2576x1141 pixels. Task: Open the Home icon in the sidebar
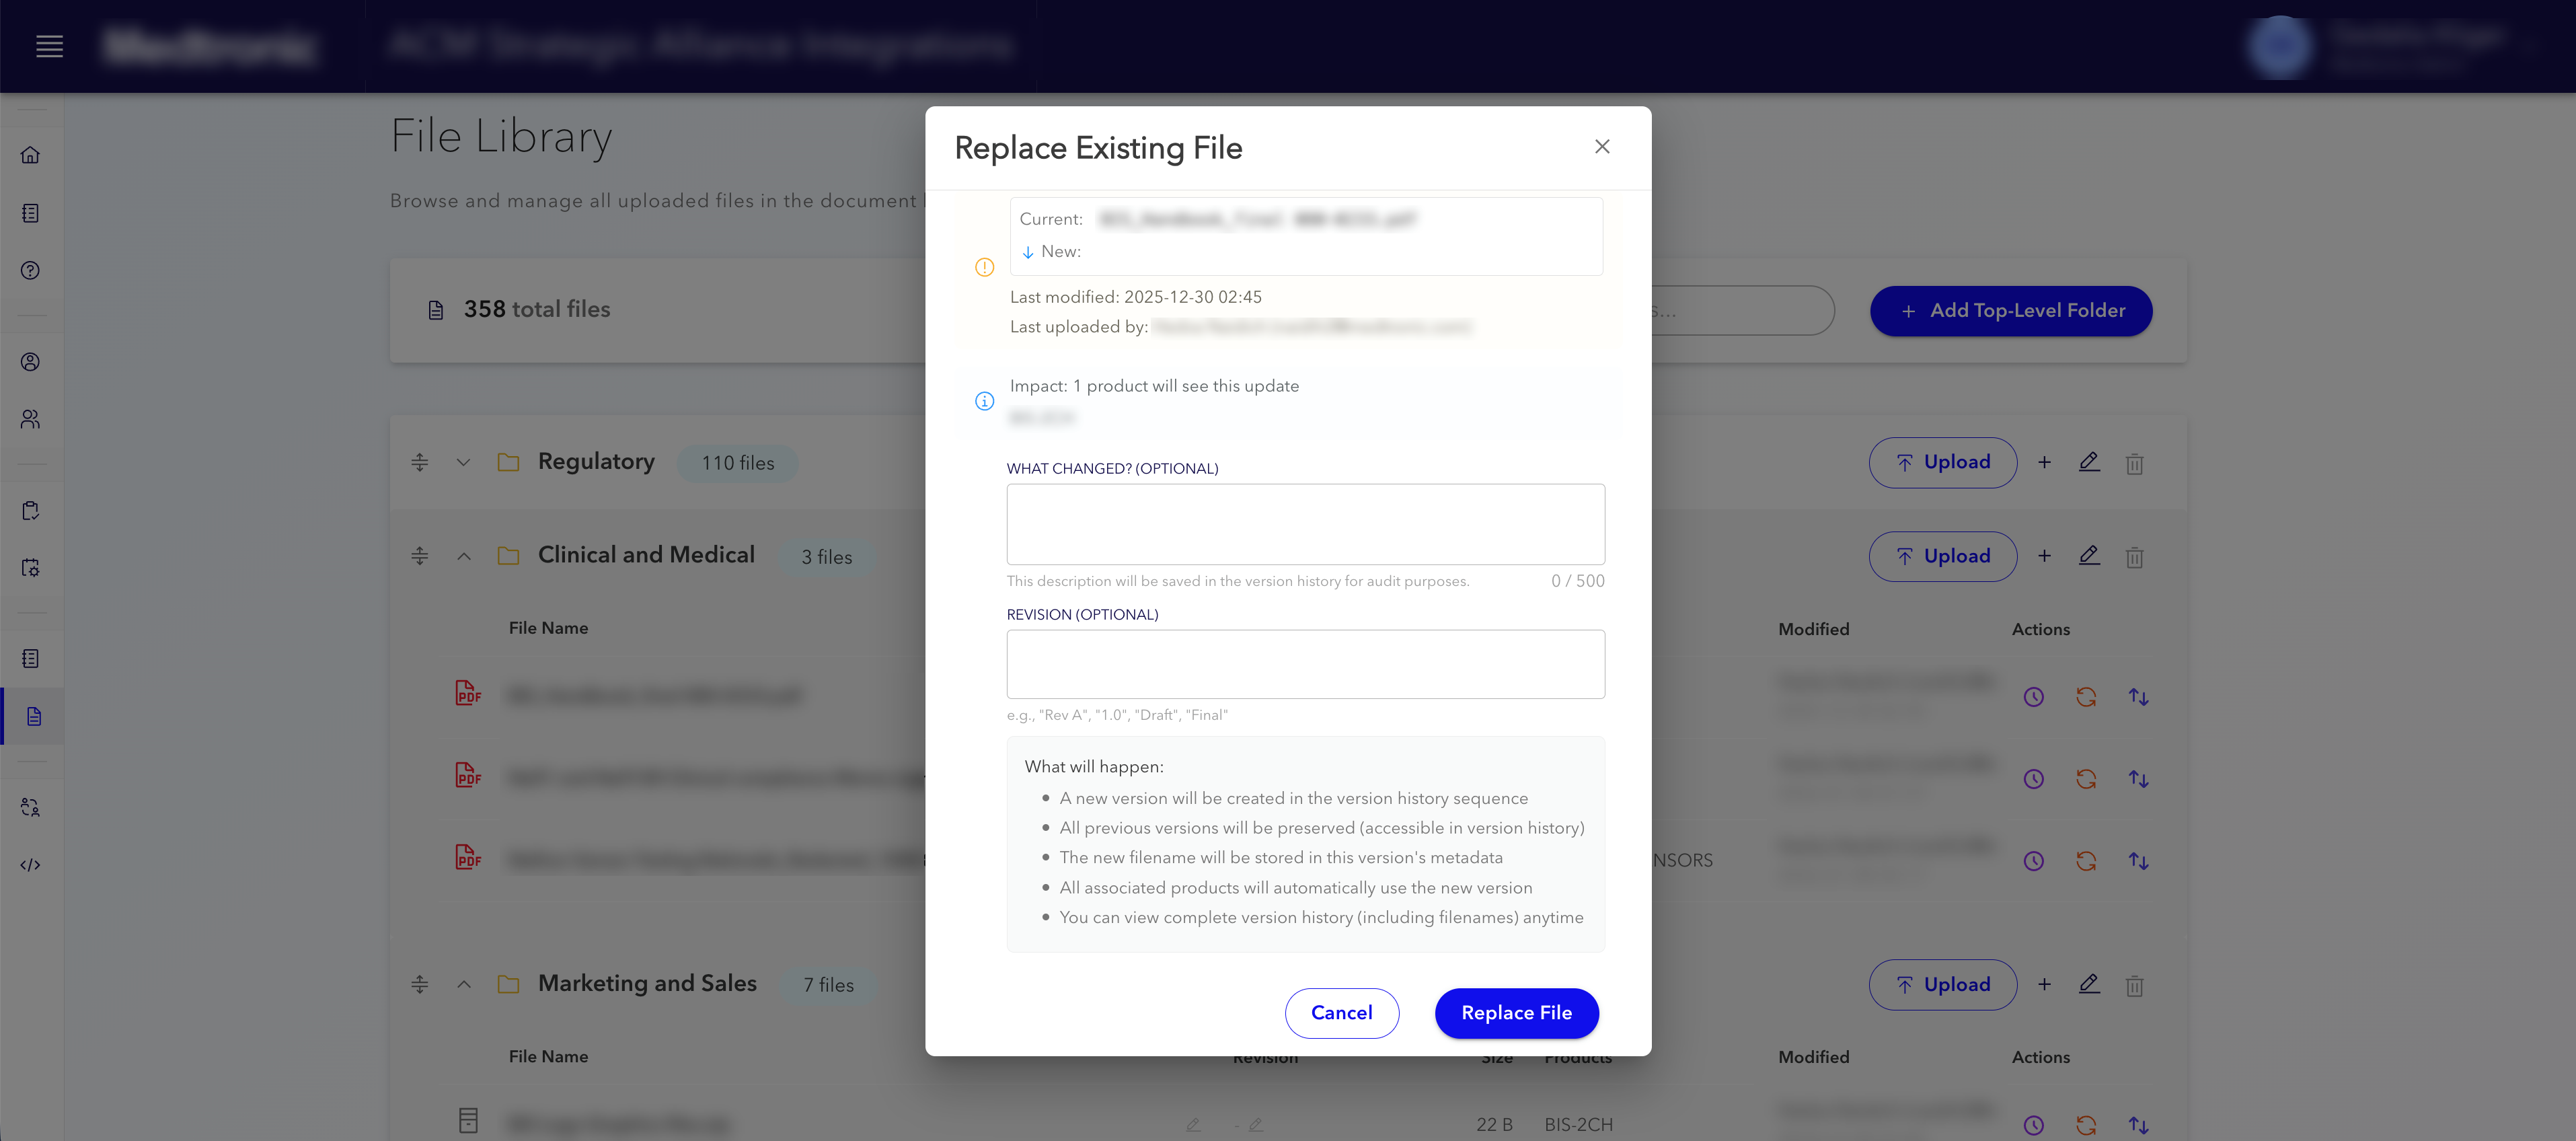tap(31, 155)
